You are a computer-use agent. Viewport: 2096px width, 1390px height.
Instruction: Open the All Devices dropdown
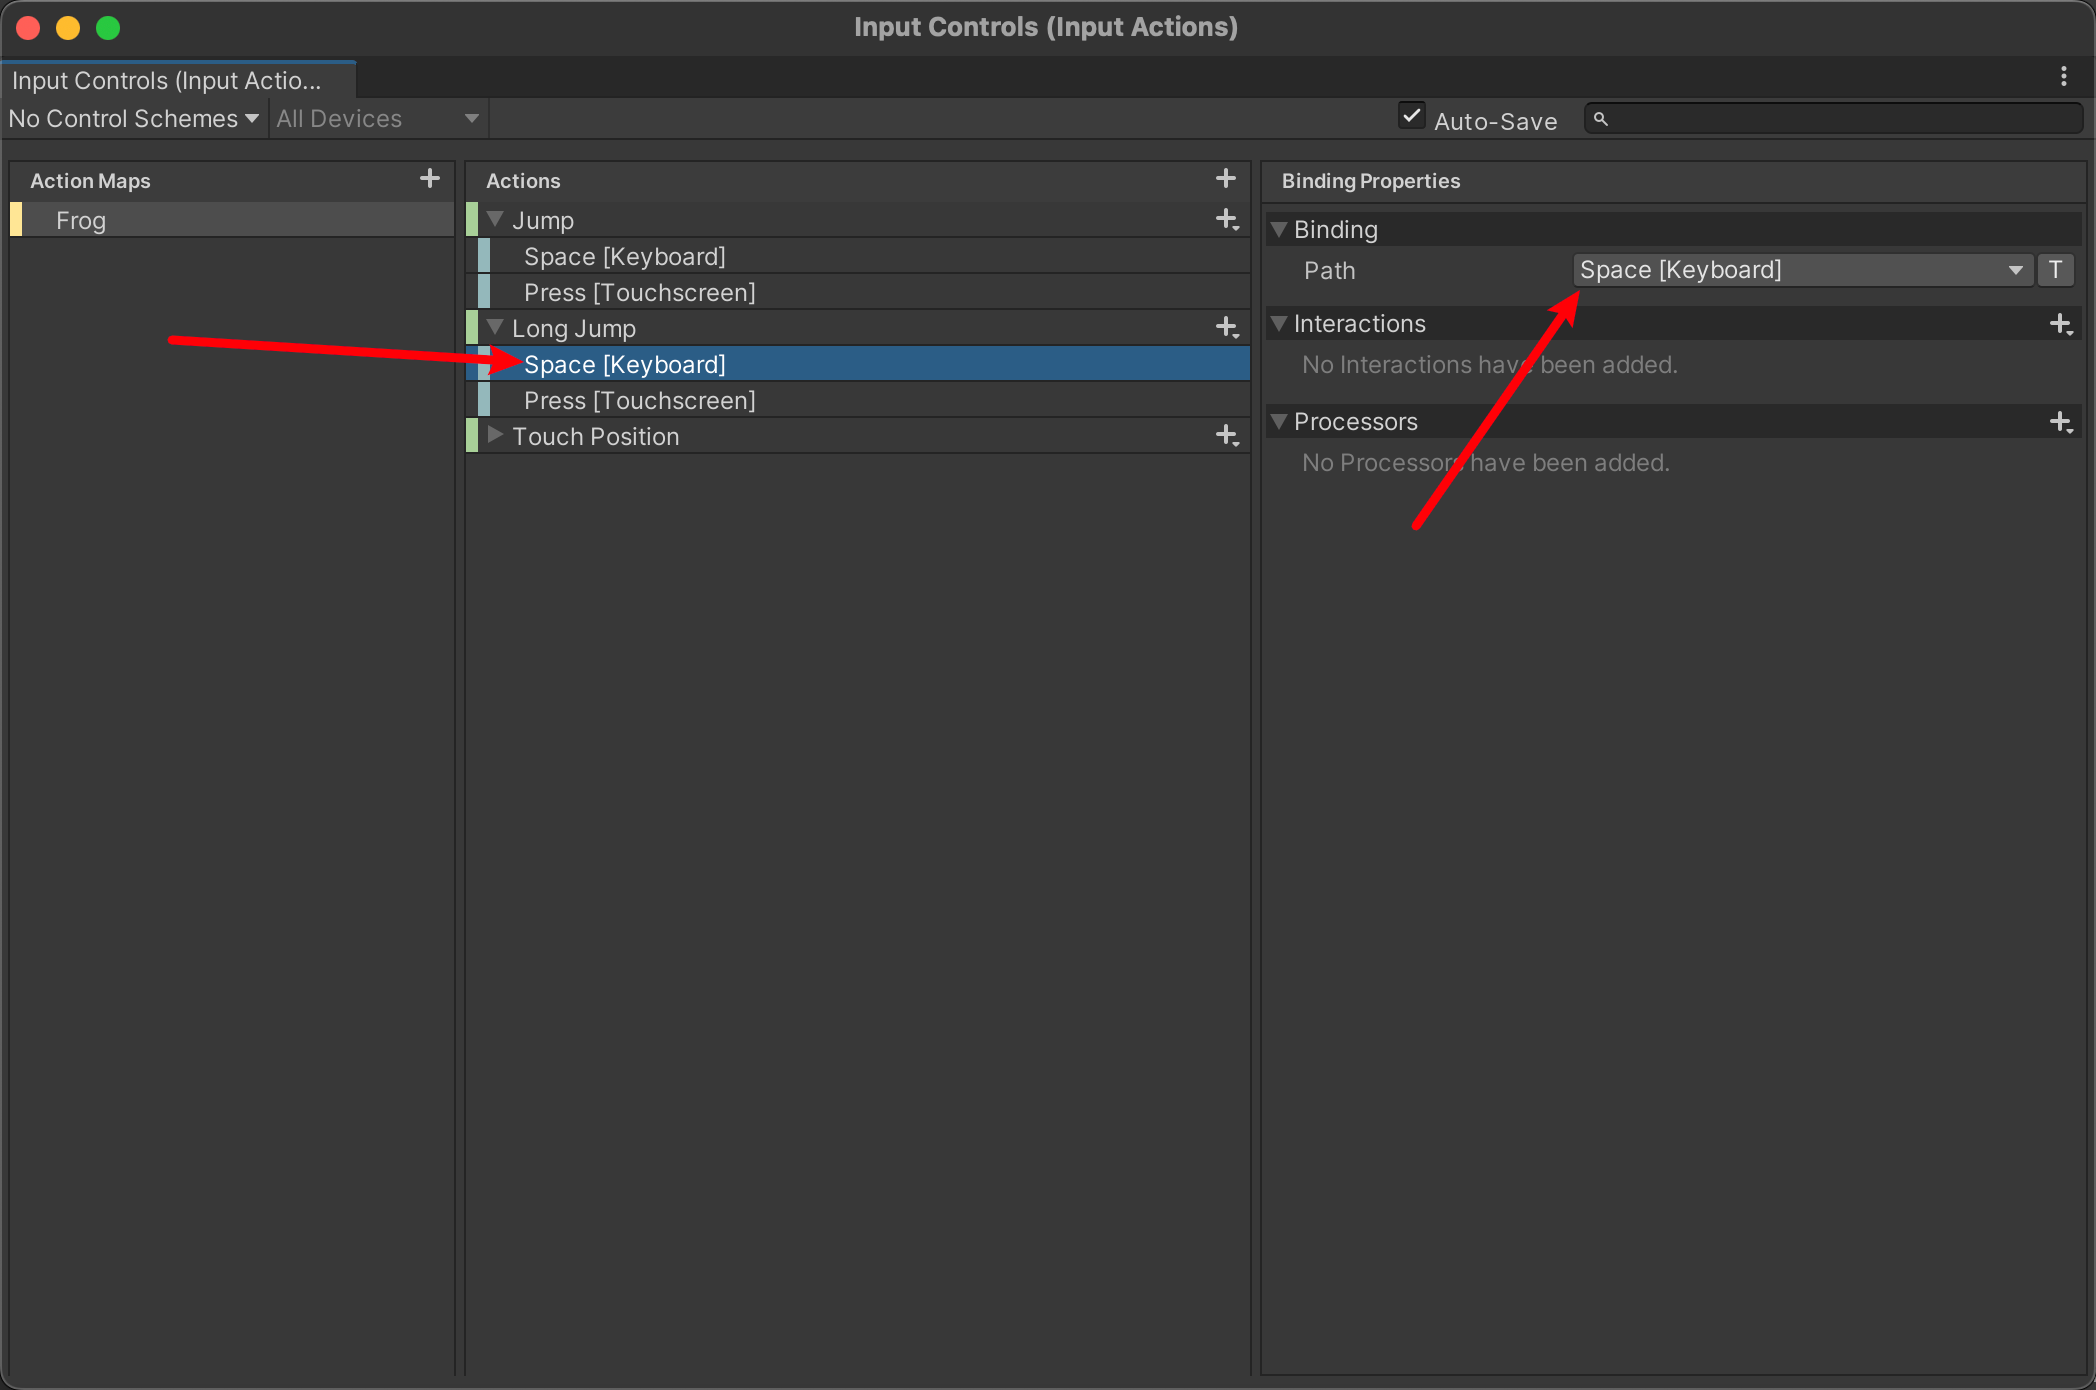378,119
